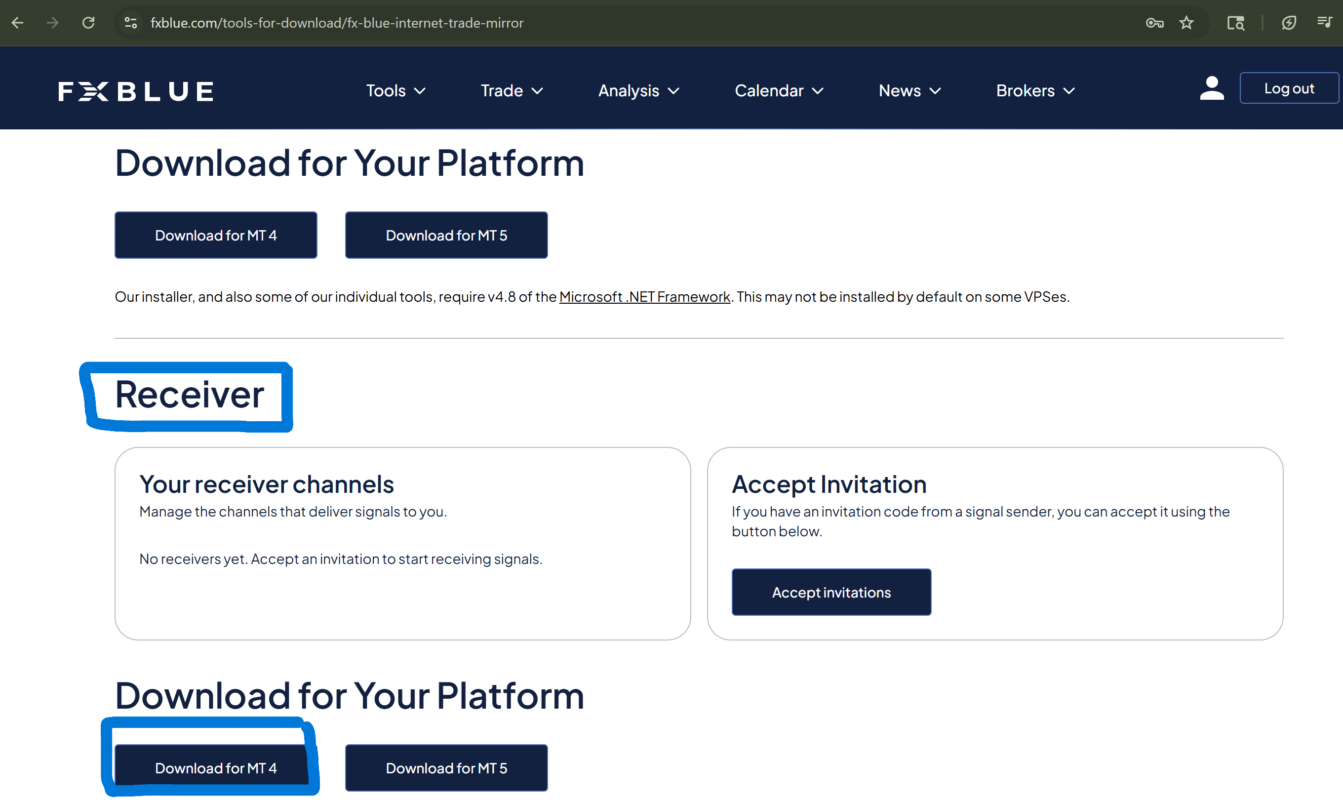The image size is (1343, 800).
Task: Click the Accept invitations button
Action: pos(831,592)
